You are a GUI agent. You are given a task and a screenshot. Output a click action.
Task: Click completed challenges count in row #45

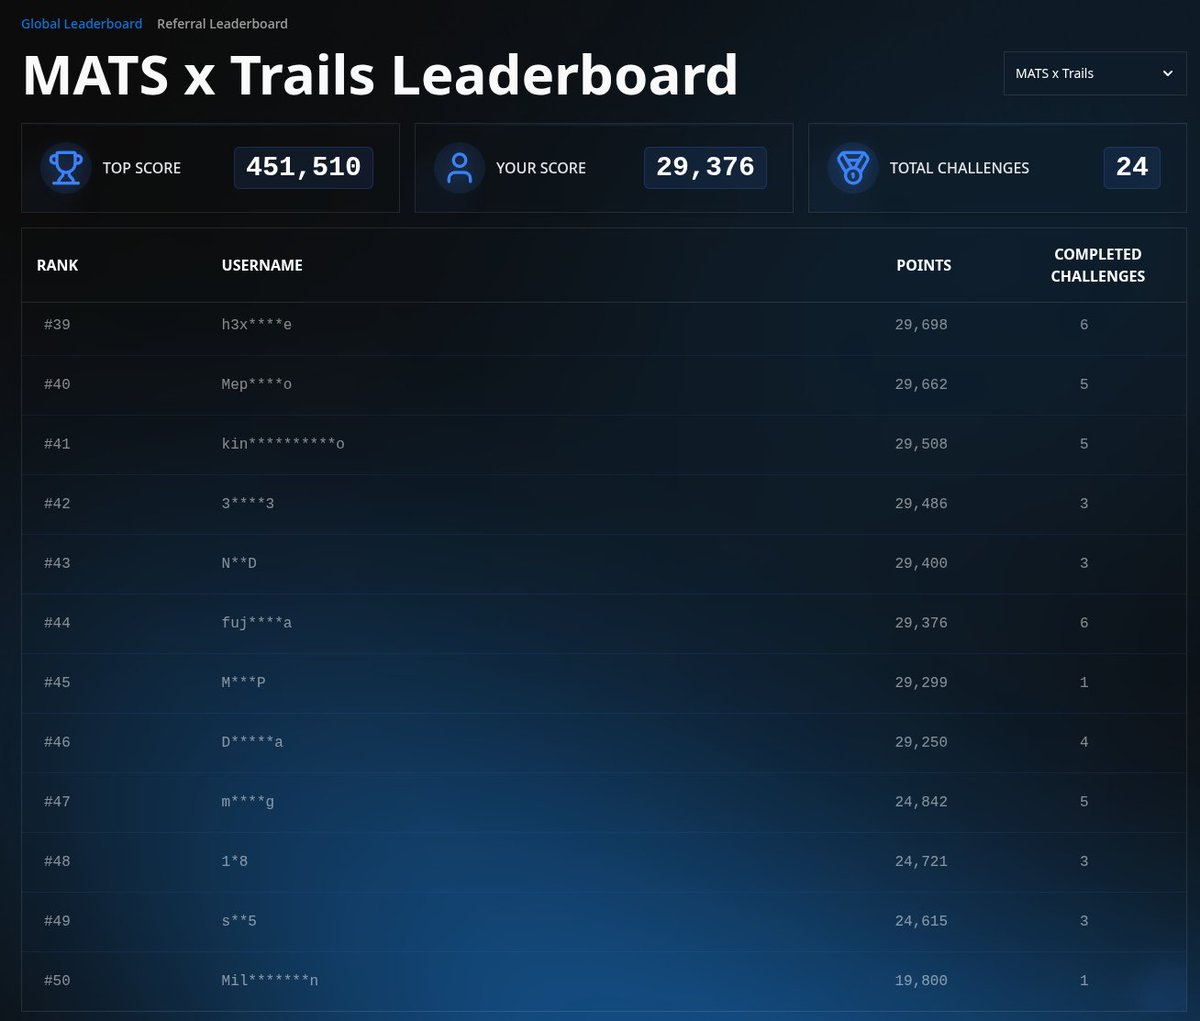click(x=1084, y=683)
